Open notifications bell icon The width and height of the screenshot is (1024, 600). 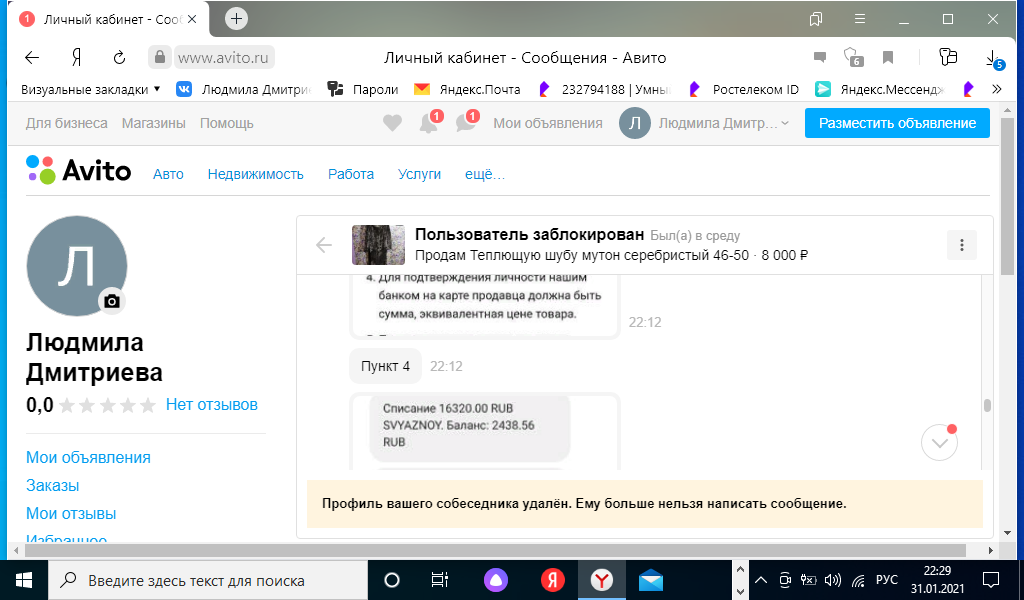[428, 123]
